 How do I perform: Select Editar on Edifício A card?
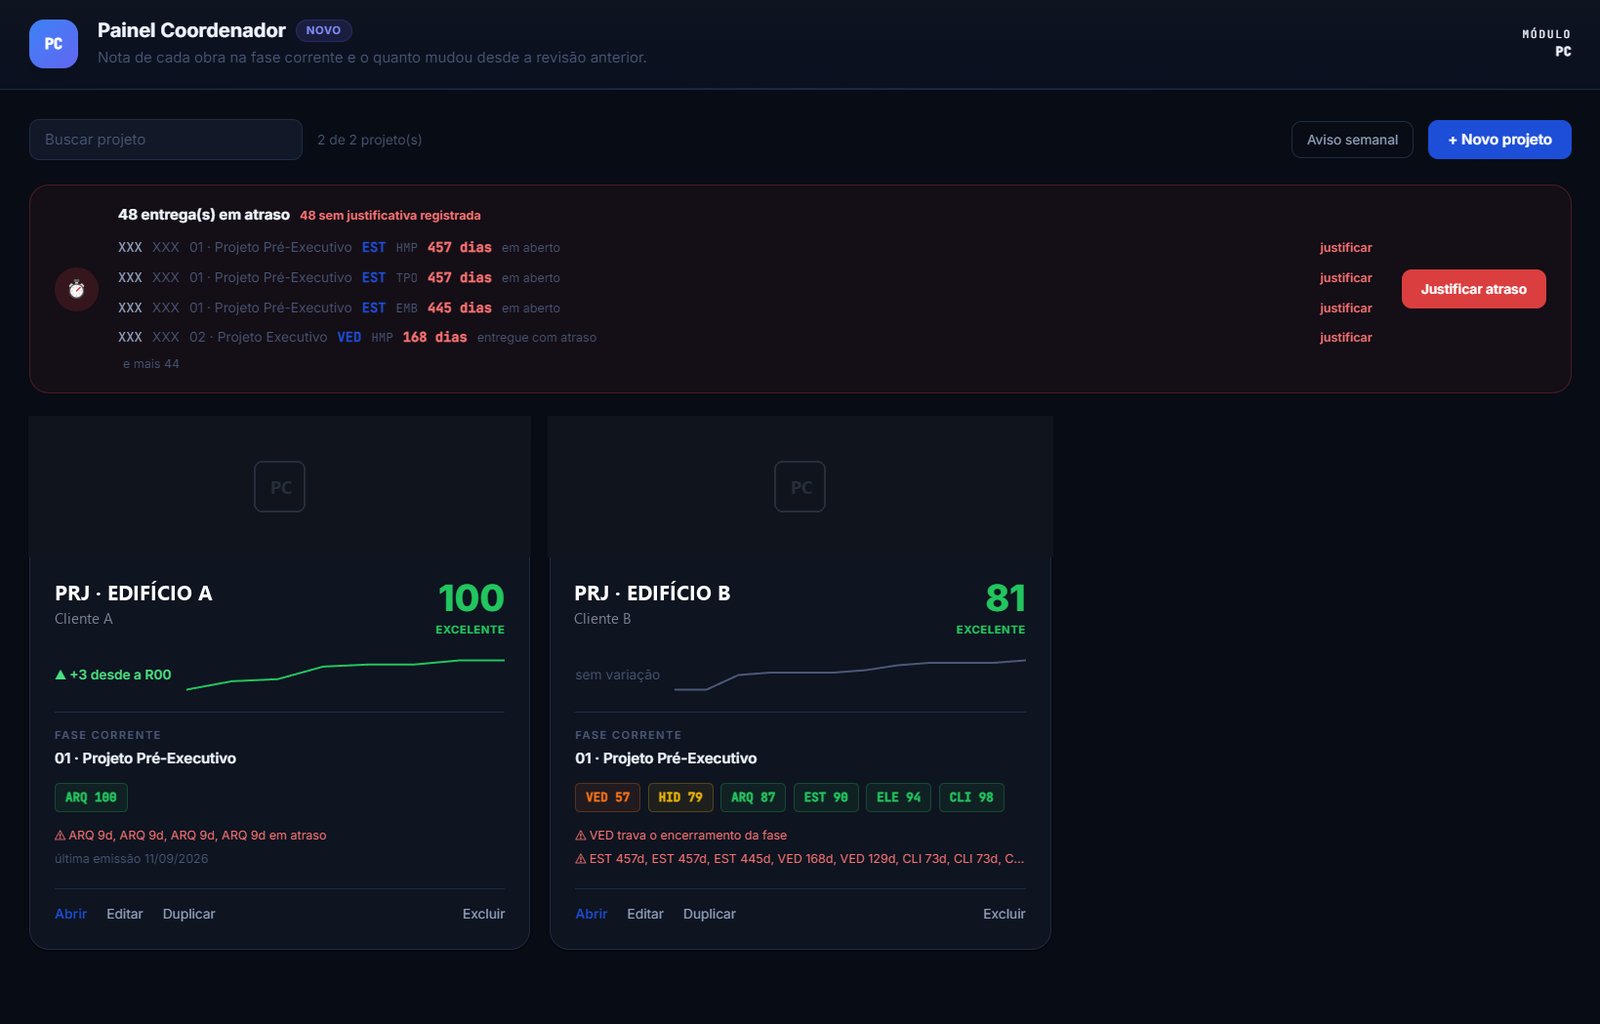click(125, 914)
